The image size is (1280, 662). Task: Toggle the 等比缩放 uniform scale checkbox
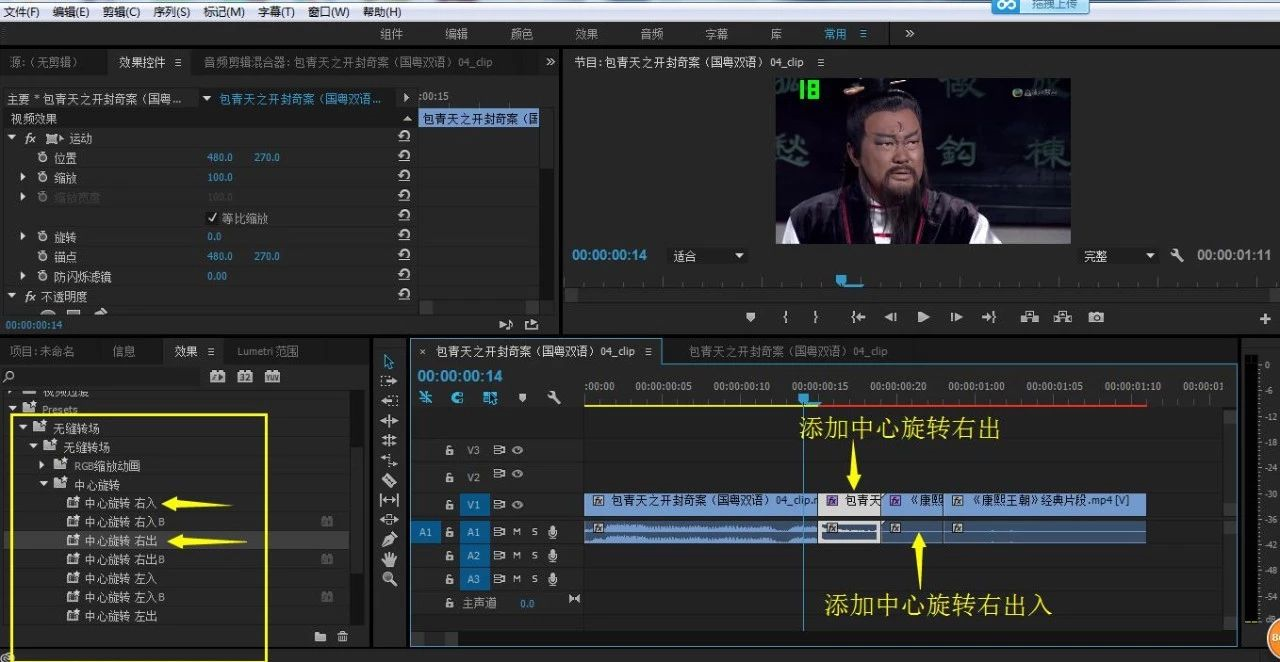tap(212, 217)
